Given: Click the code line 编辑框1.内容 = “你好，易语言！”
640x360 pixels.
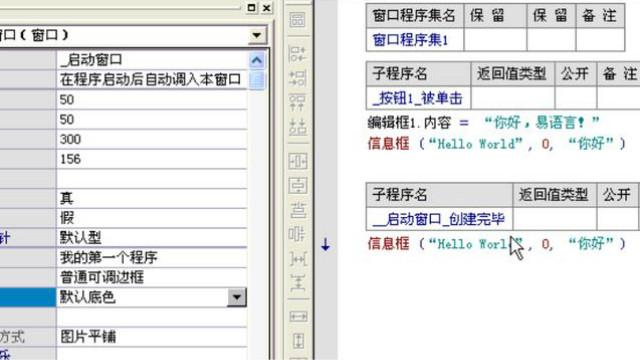Looking at the screenshot, I should tap(483, 122).
